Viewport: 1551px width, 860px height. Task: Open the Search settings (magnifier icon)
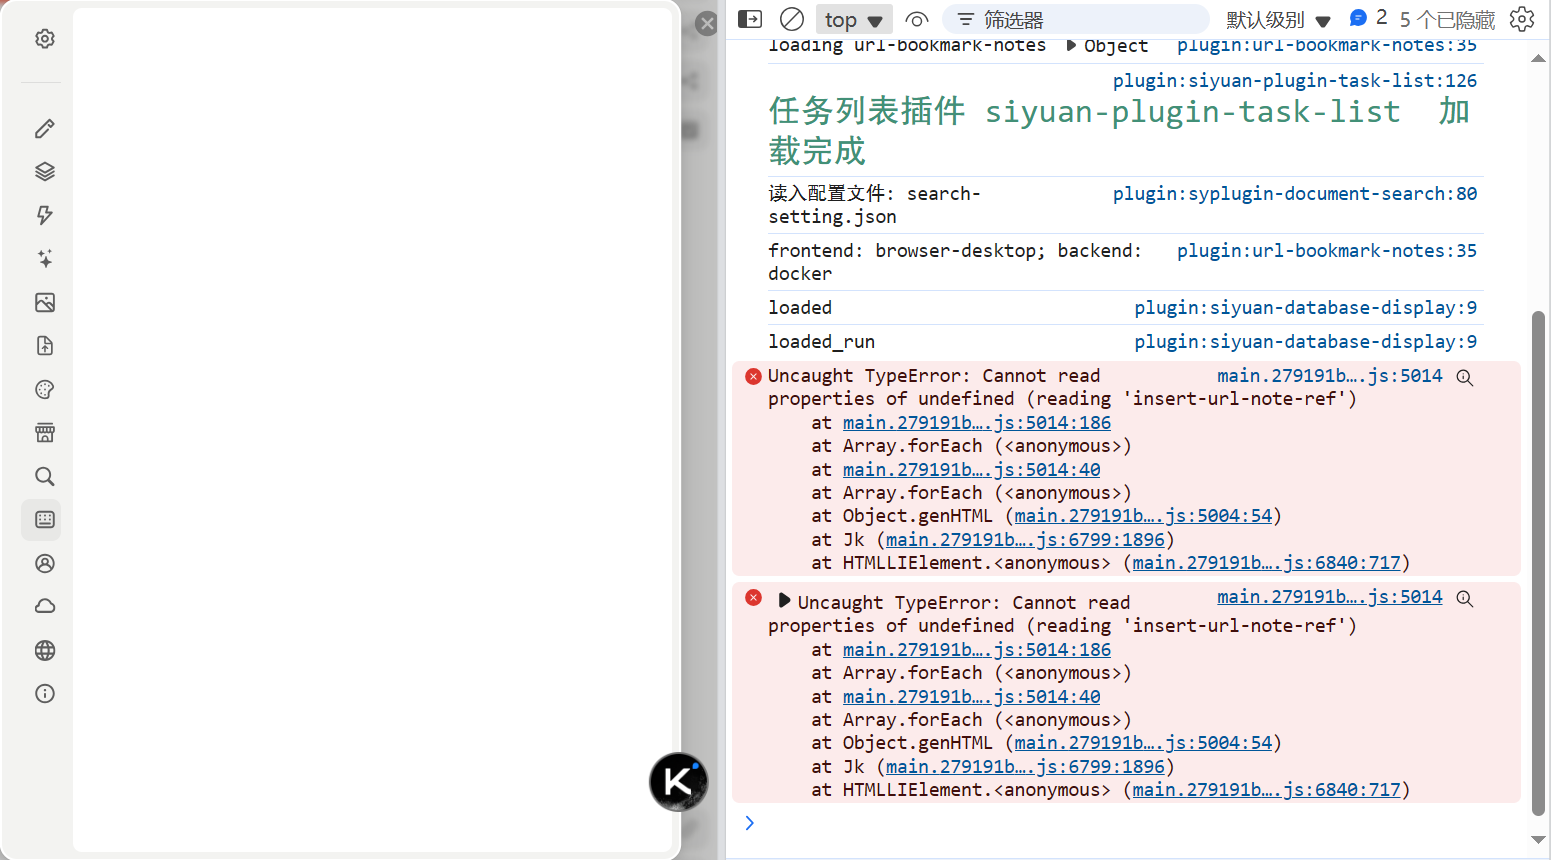(x=45, y=476)
